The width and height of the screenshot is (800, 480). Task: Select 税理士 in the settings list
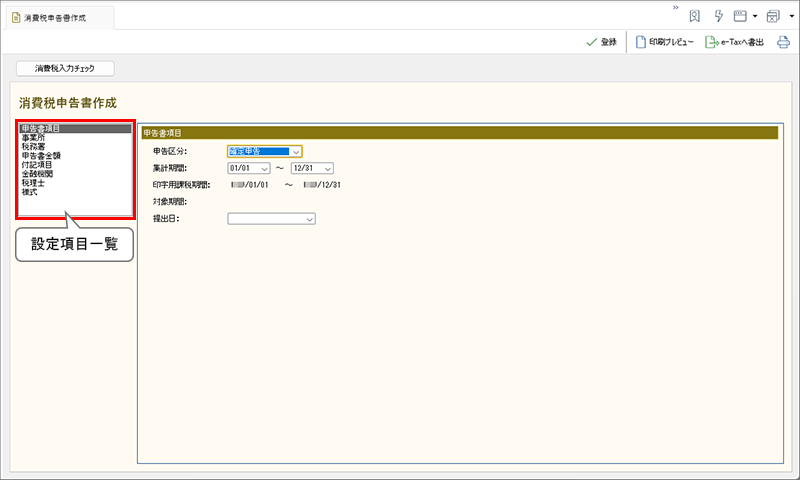(x=33, y=183)
